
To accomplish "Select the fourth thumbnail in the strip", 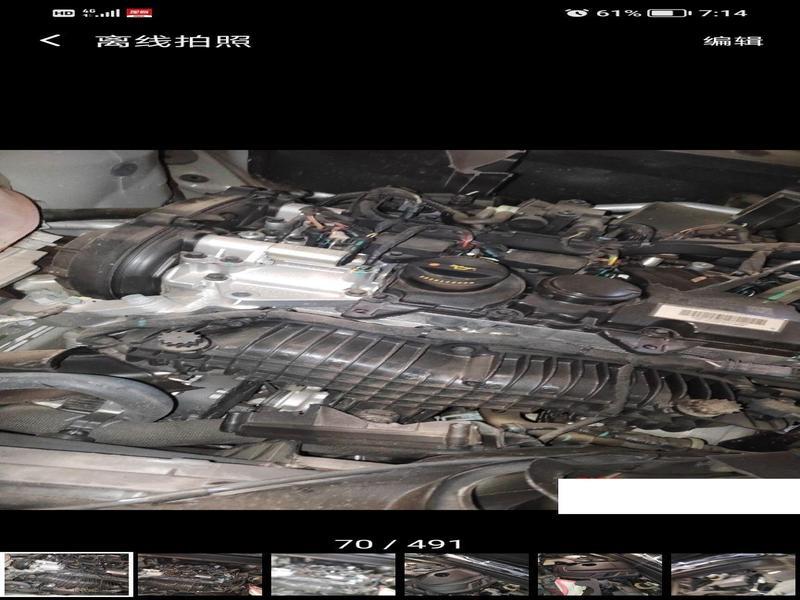I will [x=466, y=575].
